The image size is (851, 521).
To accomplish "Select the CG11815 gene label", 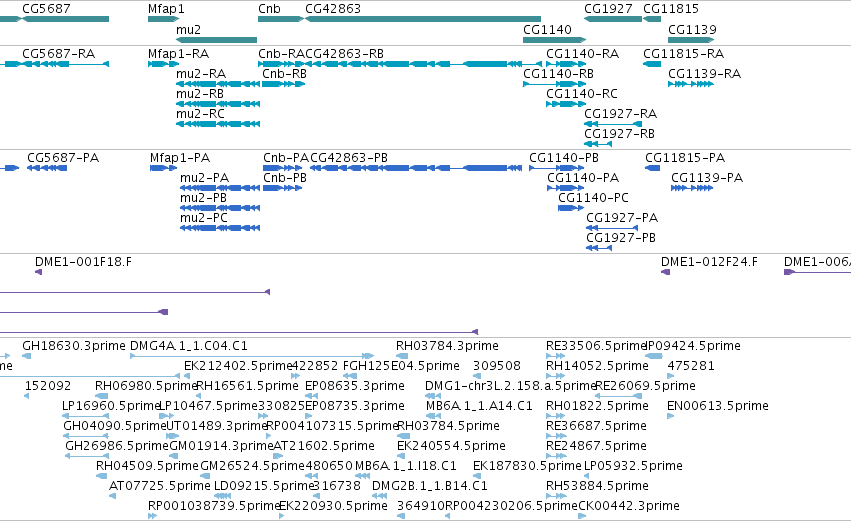I will pos(671,9).
